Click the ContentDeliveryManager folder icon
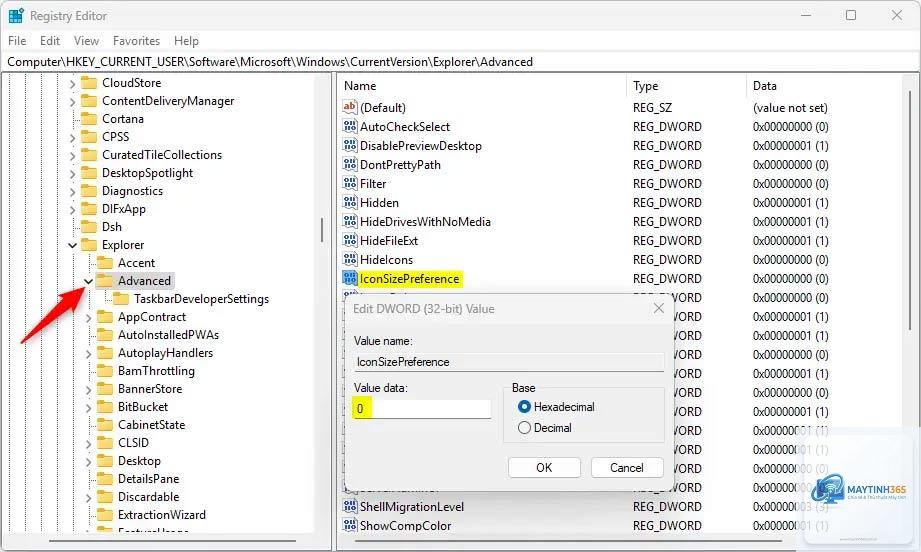921x552 pixels. tap(89, 101)
